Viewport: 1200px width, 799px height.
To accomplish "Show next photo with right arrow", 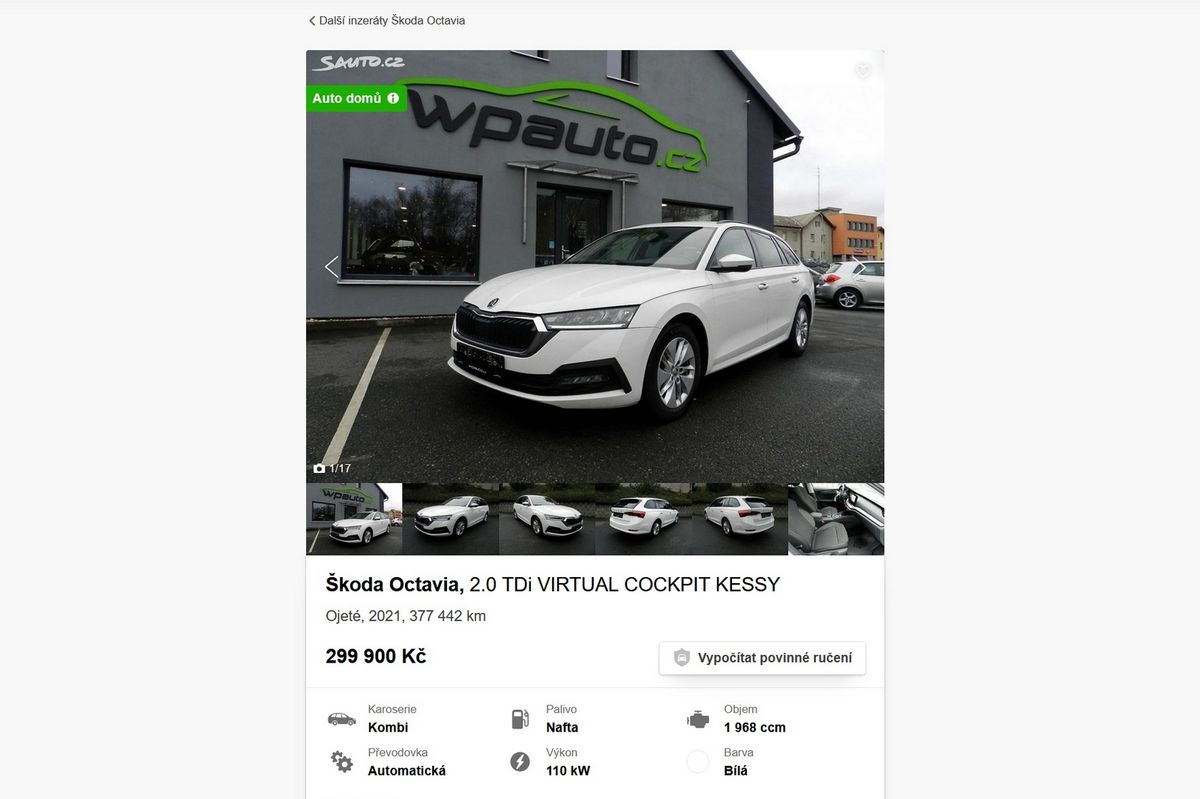I will click(x=858, y=267).
